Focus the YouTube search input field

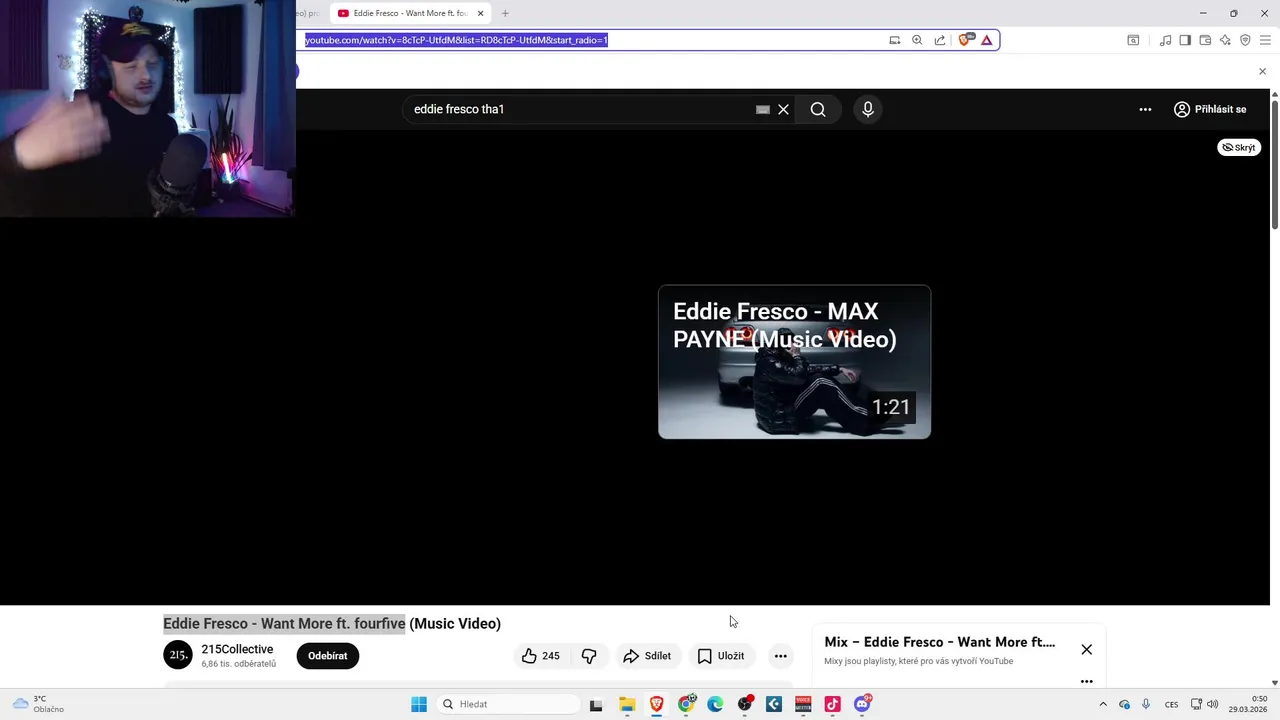click(580, 109)
